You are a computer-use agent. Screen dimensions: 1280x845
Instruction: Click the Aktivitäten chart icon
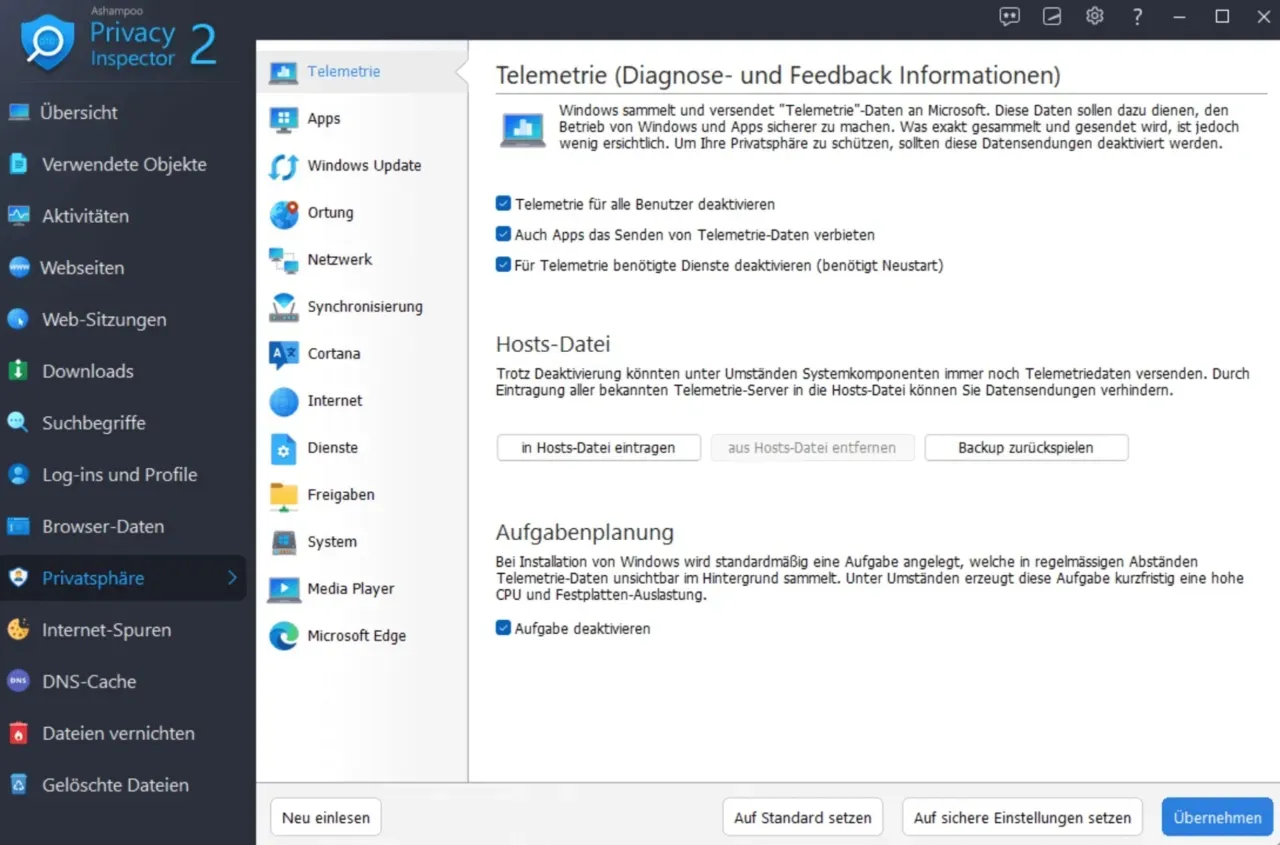18,216
